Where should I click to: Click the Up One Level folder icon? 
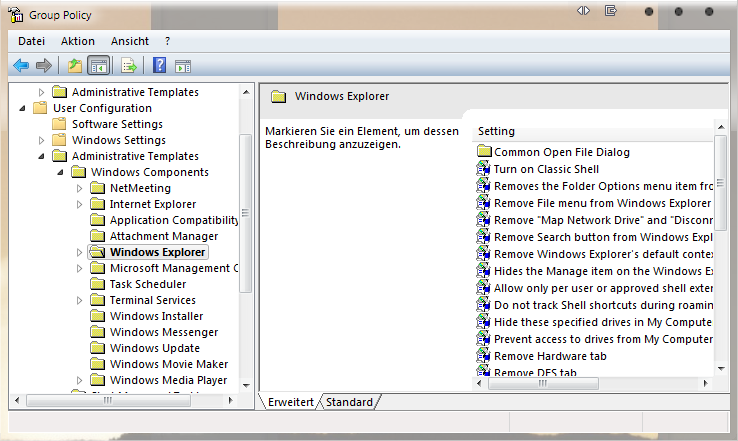pos(74,66)
